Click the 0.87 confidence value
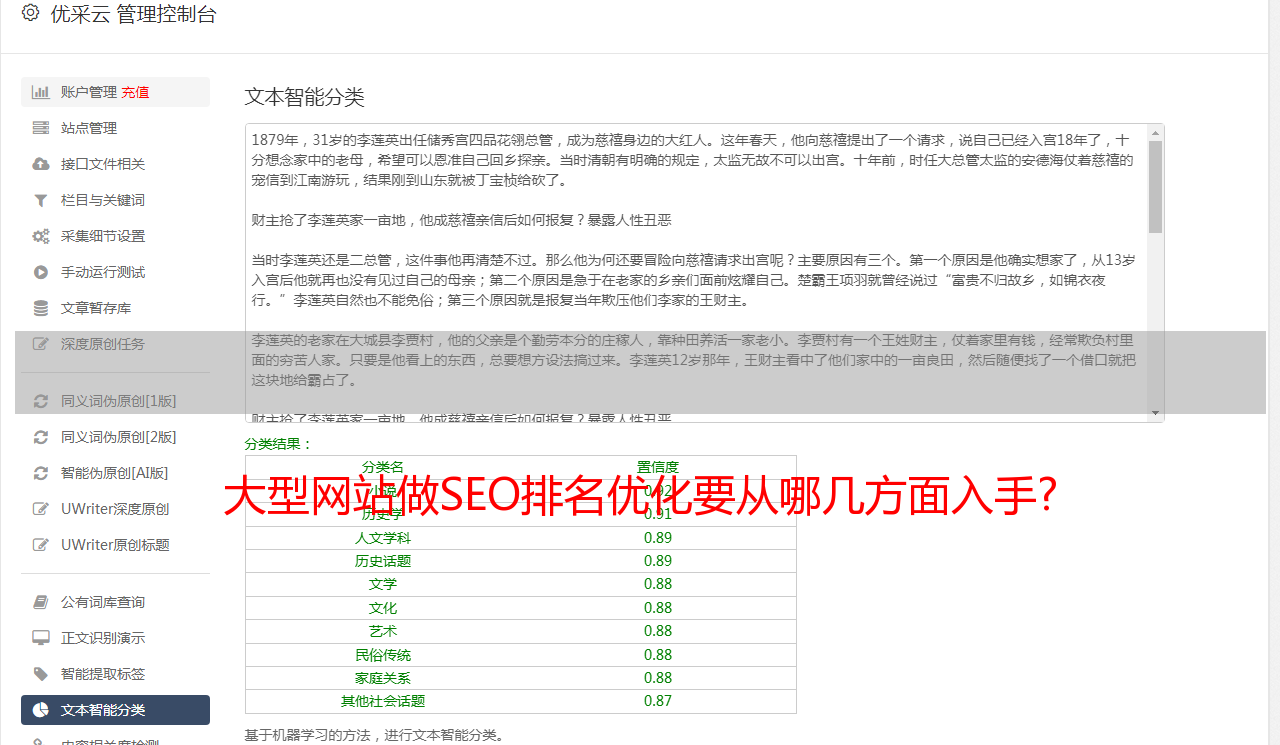 point(658,701)
